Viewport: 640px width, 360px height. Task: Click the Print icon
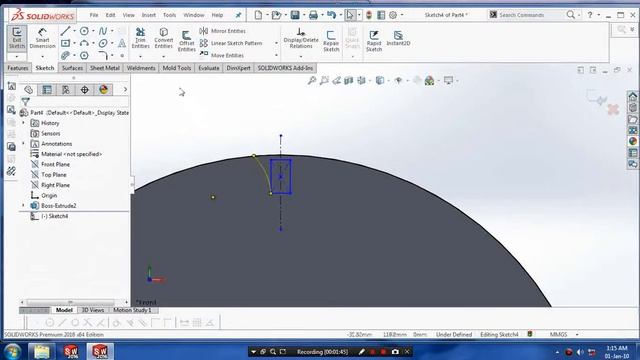click(x=313, y=15)
